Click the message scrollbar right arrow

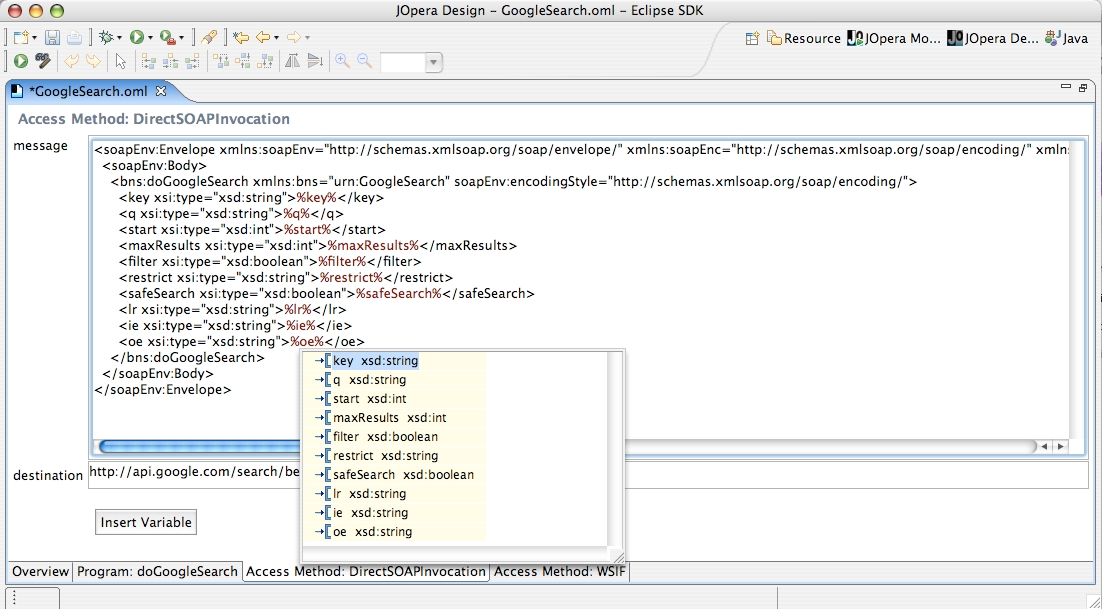point(1061,446)
